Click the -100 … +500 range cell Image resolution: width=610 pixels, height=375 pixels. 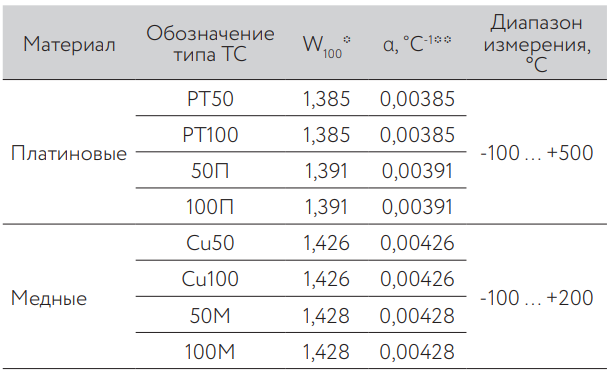click(x=537, y=153)
